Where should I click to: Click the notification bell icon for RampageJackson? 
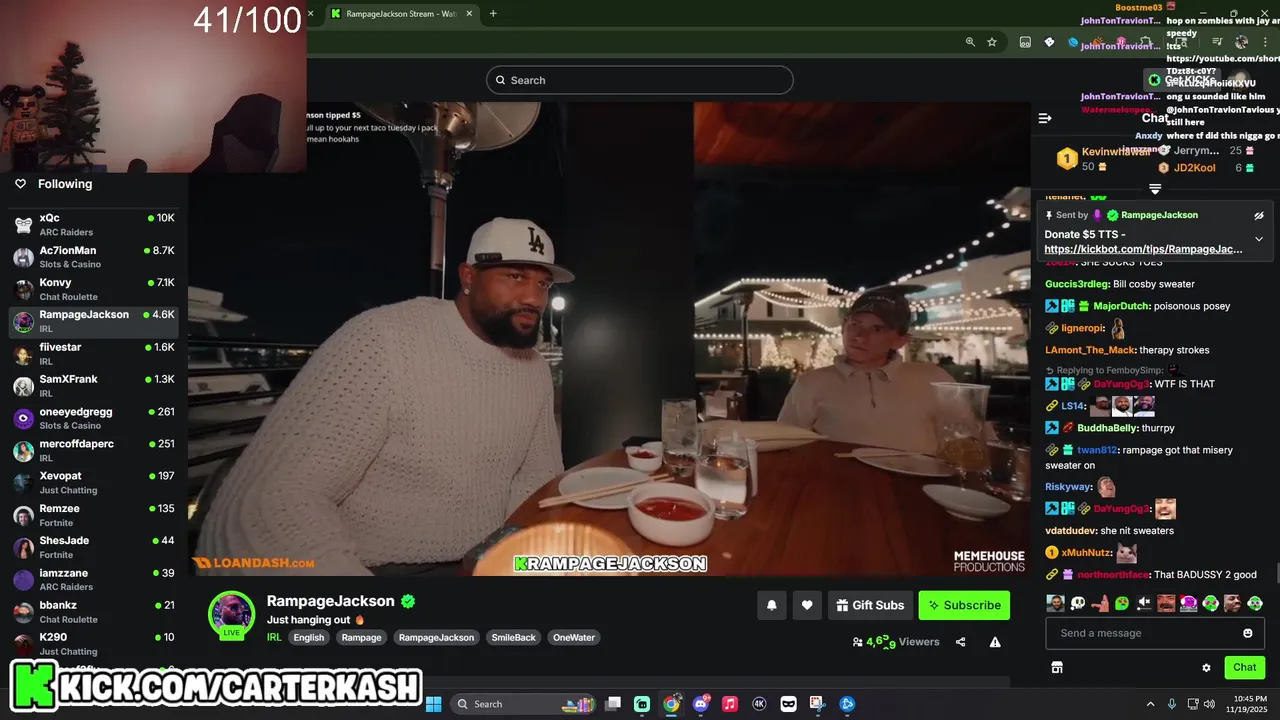(772, 605)
